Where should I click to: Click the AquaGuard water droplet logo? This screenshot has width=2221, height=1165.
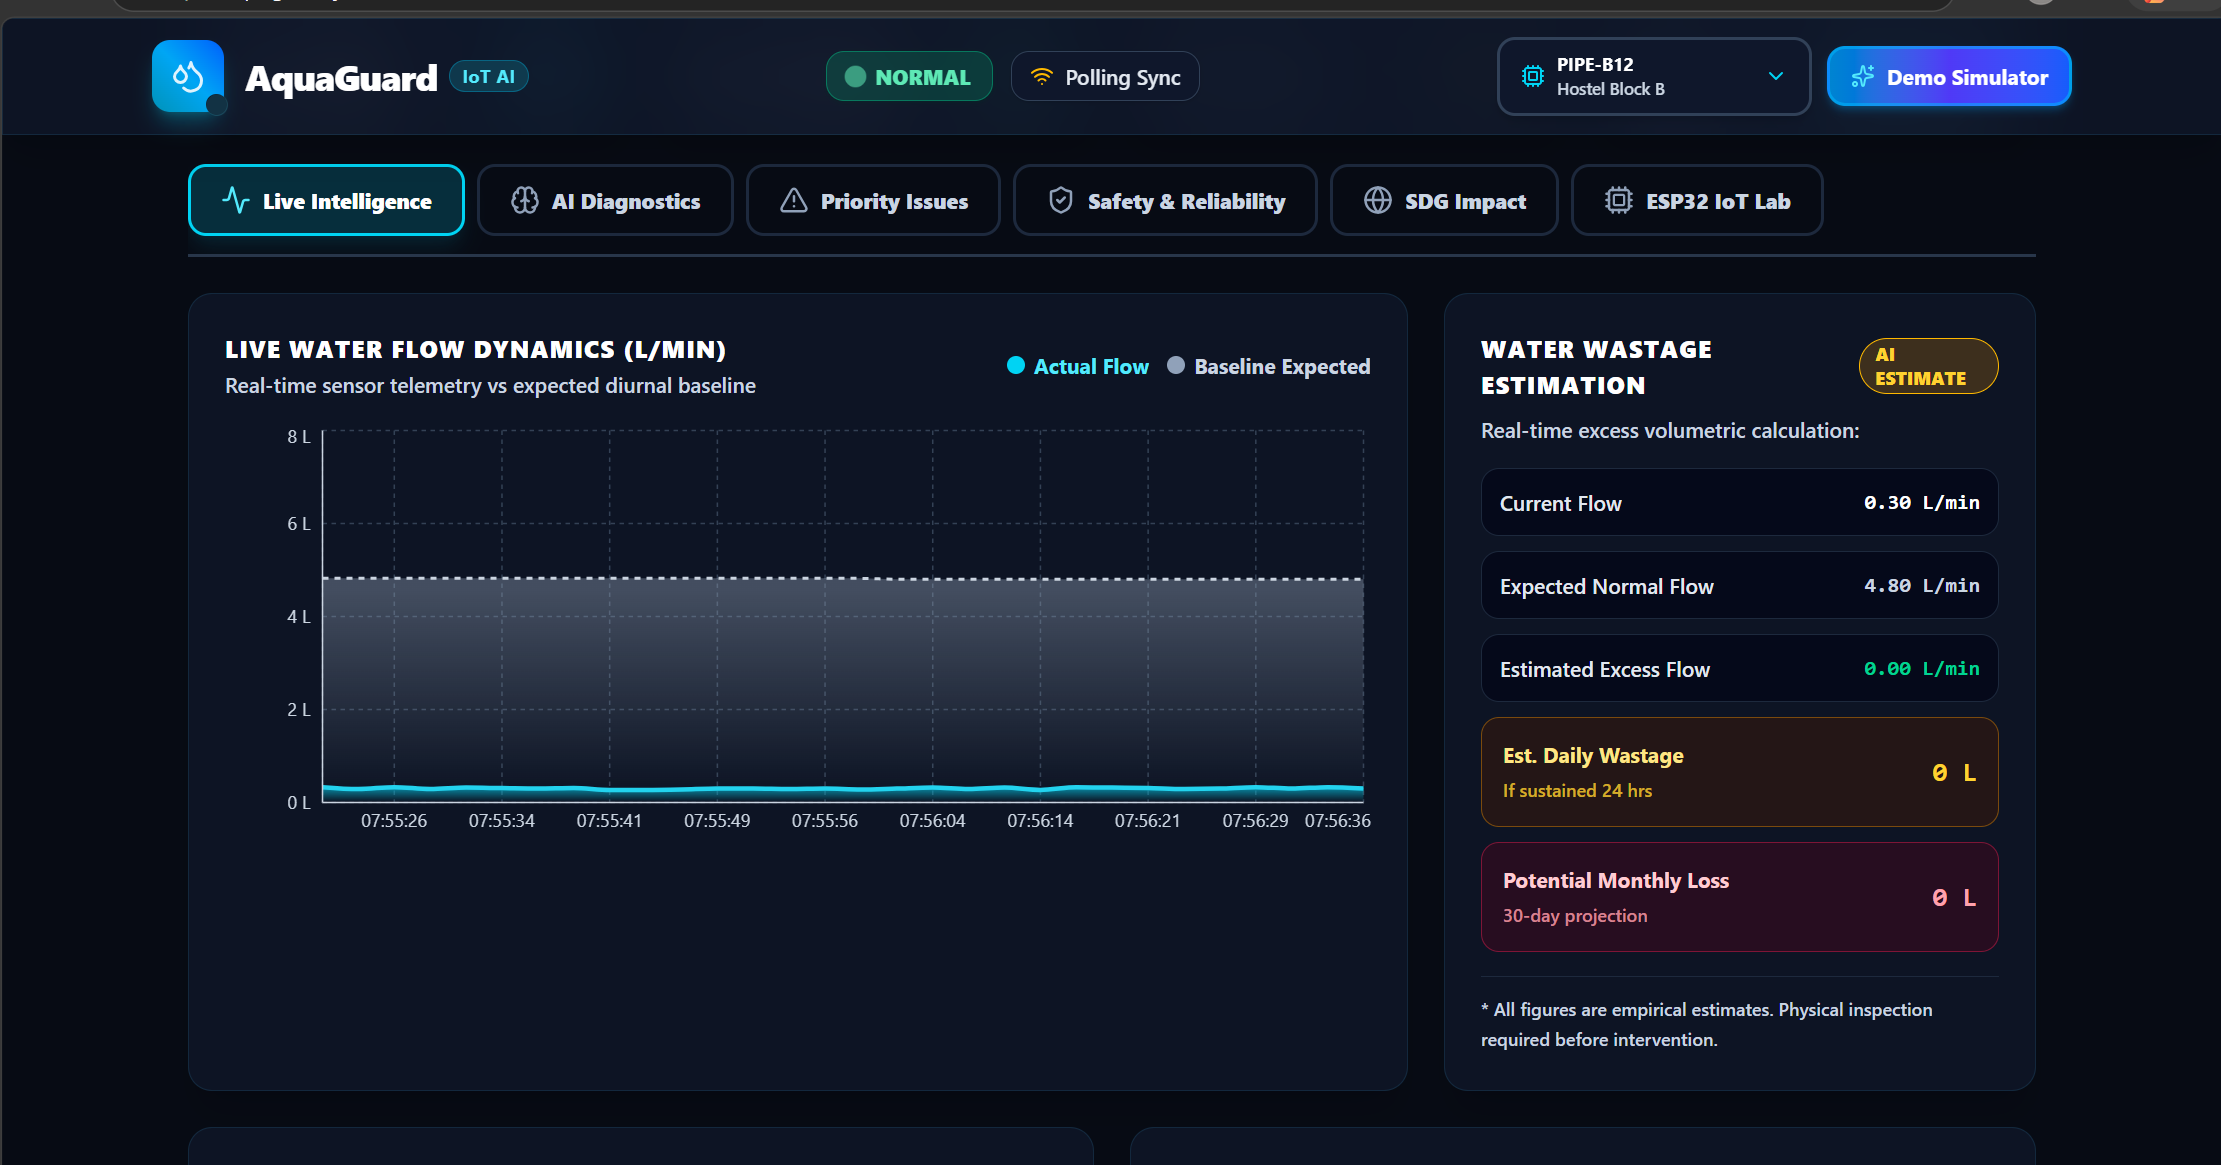pyautogui.click(x=188, y=76)
